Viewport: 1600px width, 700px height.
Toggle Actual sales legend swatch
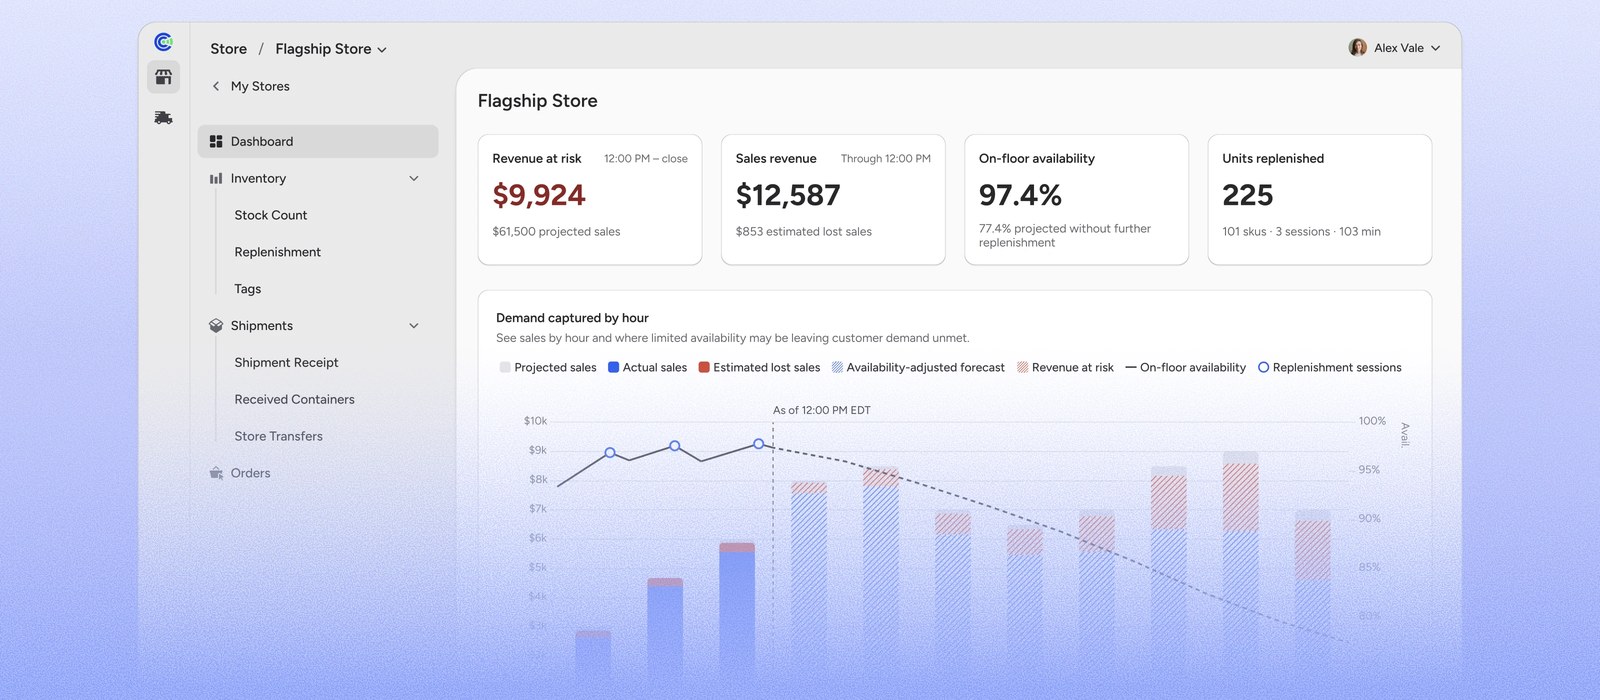[613, 368]
